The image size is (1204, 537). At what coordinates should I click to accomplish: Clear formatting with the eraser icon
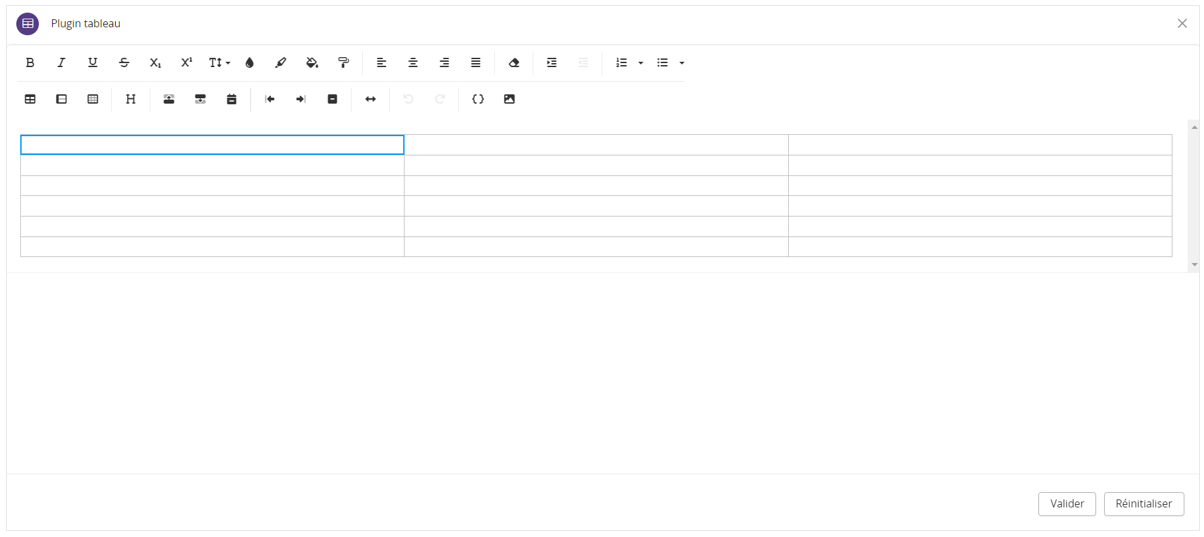click(514, 63)
